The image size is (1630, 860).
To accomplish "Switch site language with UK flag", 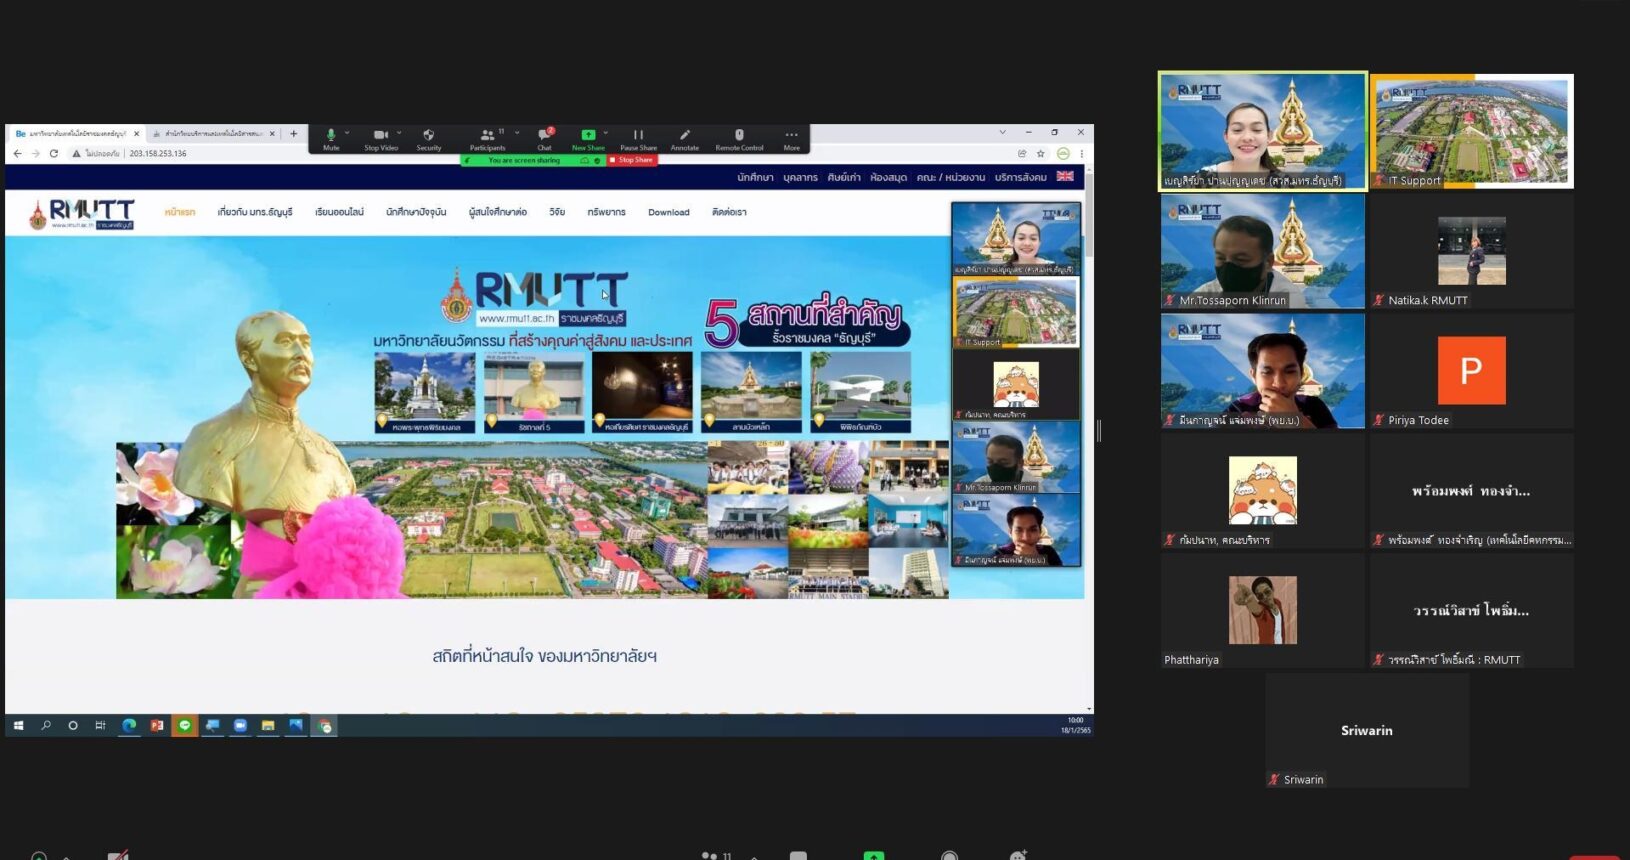I will (x=1065, y=176).
